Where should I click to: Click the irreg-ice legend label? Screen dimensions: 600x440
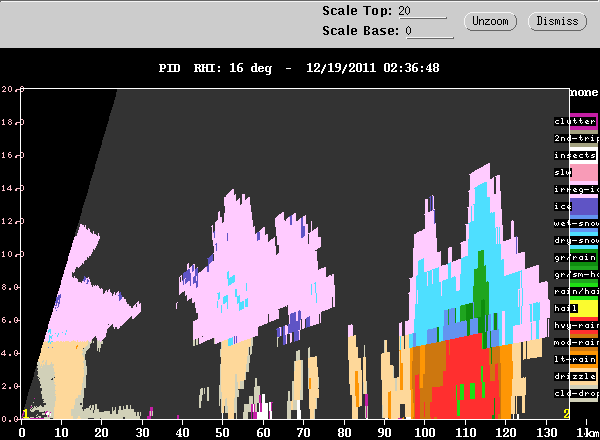coord(576,189)
